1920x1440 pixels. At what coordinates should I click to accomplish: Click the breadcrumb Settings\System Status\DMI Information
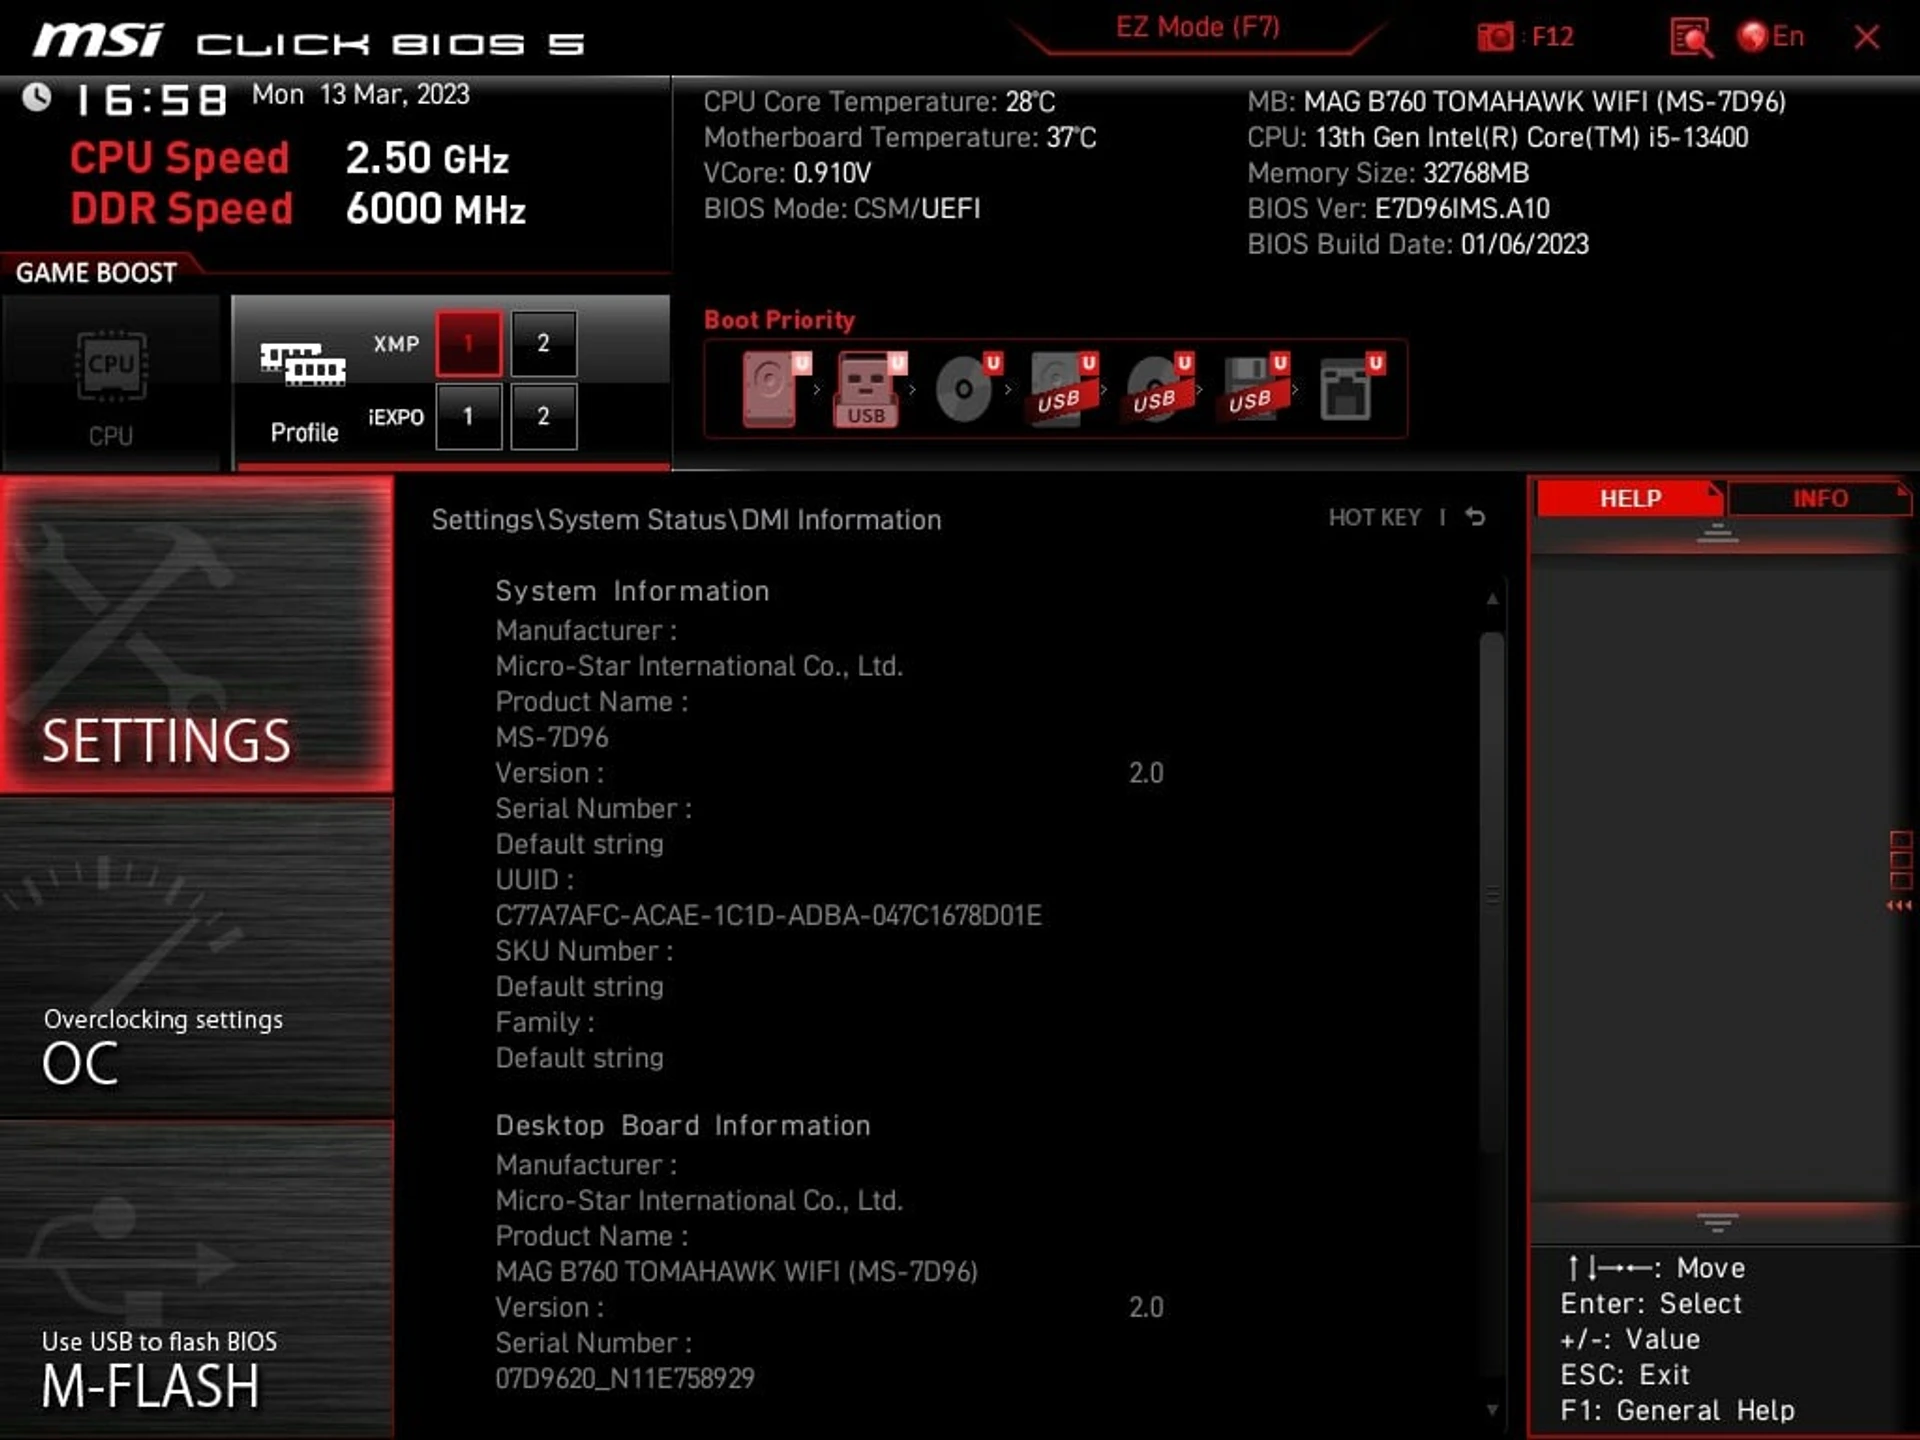click(x=686, y=520)
